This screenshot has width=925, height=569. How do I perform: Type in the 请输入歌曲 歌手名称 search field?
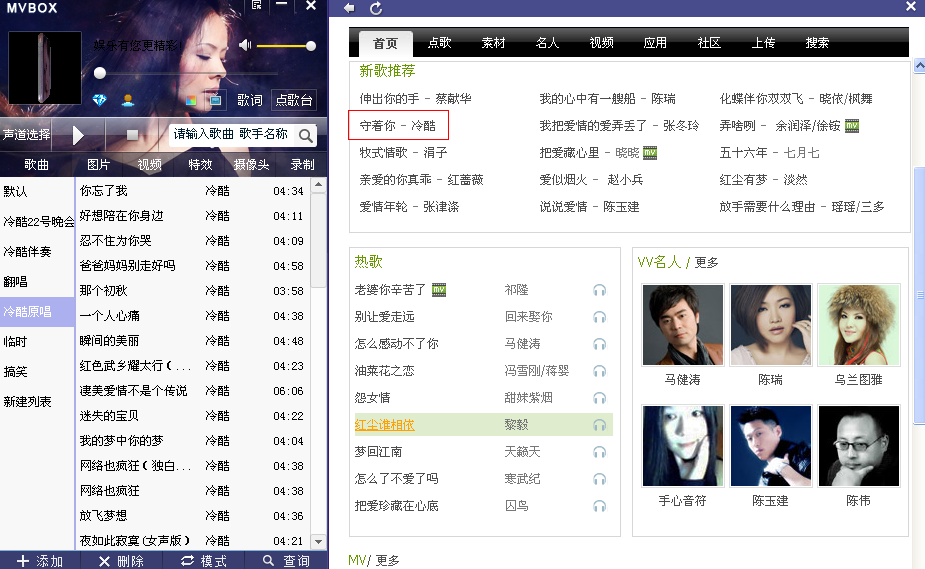(x=230, y=135)
